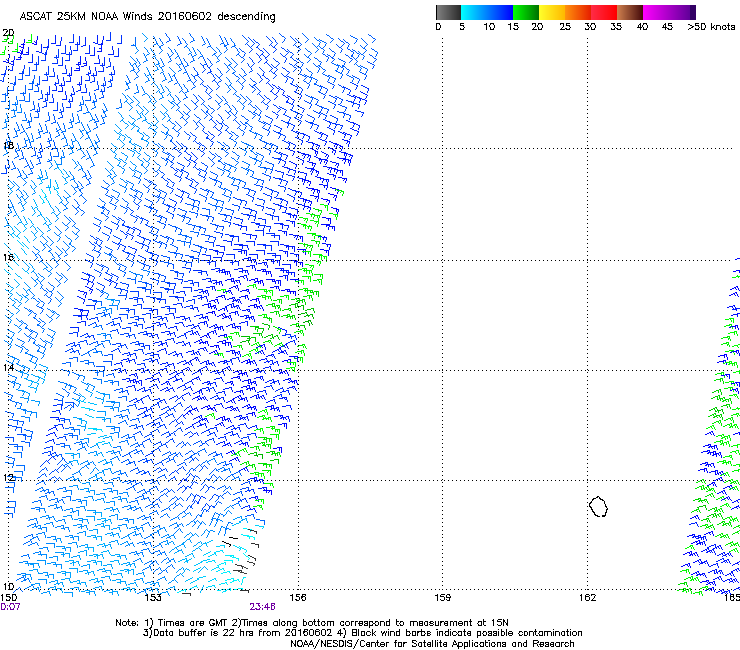Click the latitude label '20' on the left axis
Viewport: 740px width, 650px height.
coord(8,33)
